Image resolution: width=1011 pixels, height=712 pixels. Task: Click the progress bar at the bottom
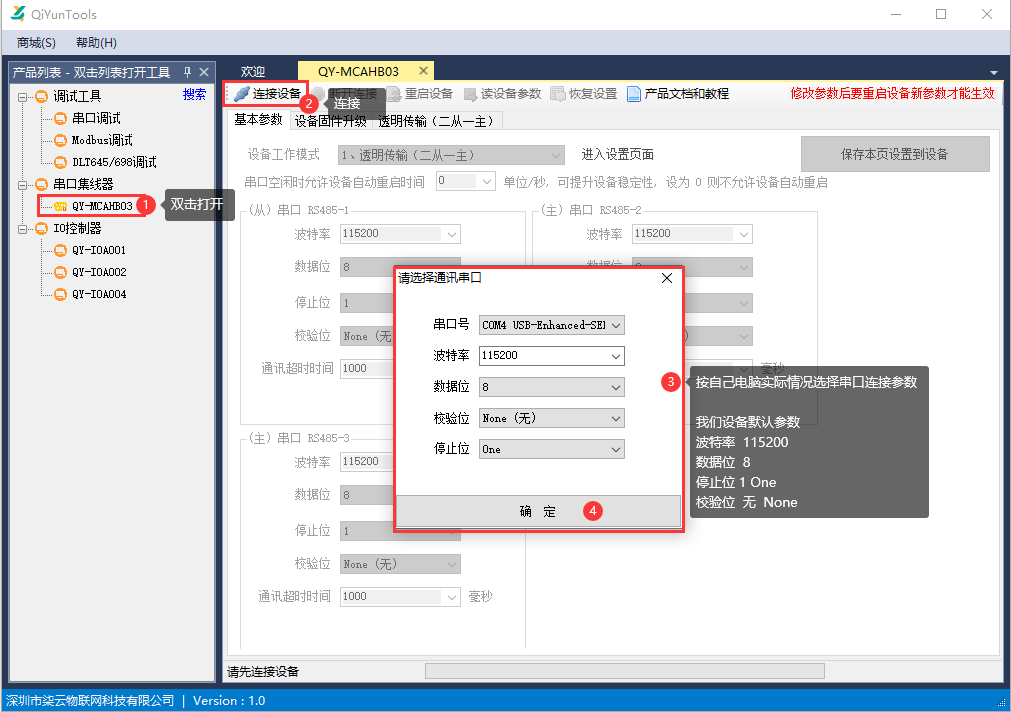click(625, 670)
